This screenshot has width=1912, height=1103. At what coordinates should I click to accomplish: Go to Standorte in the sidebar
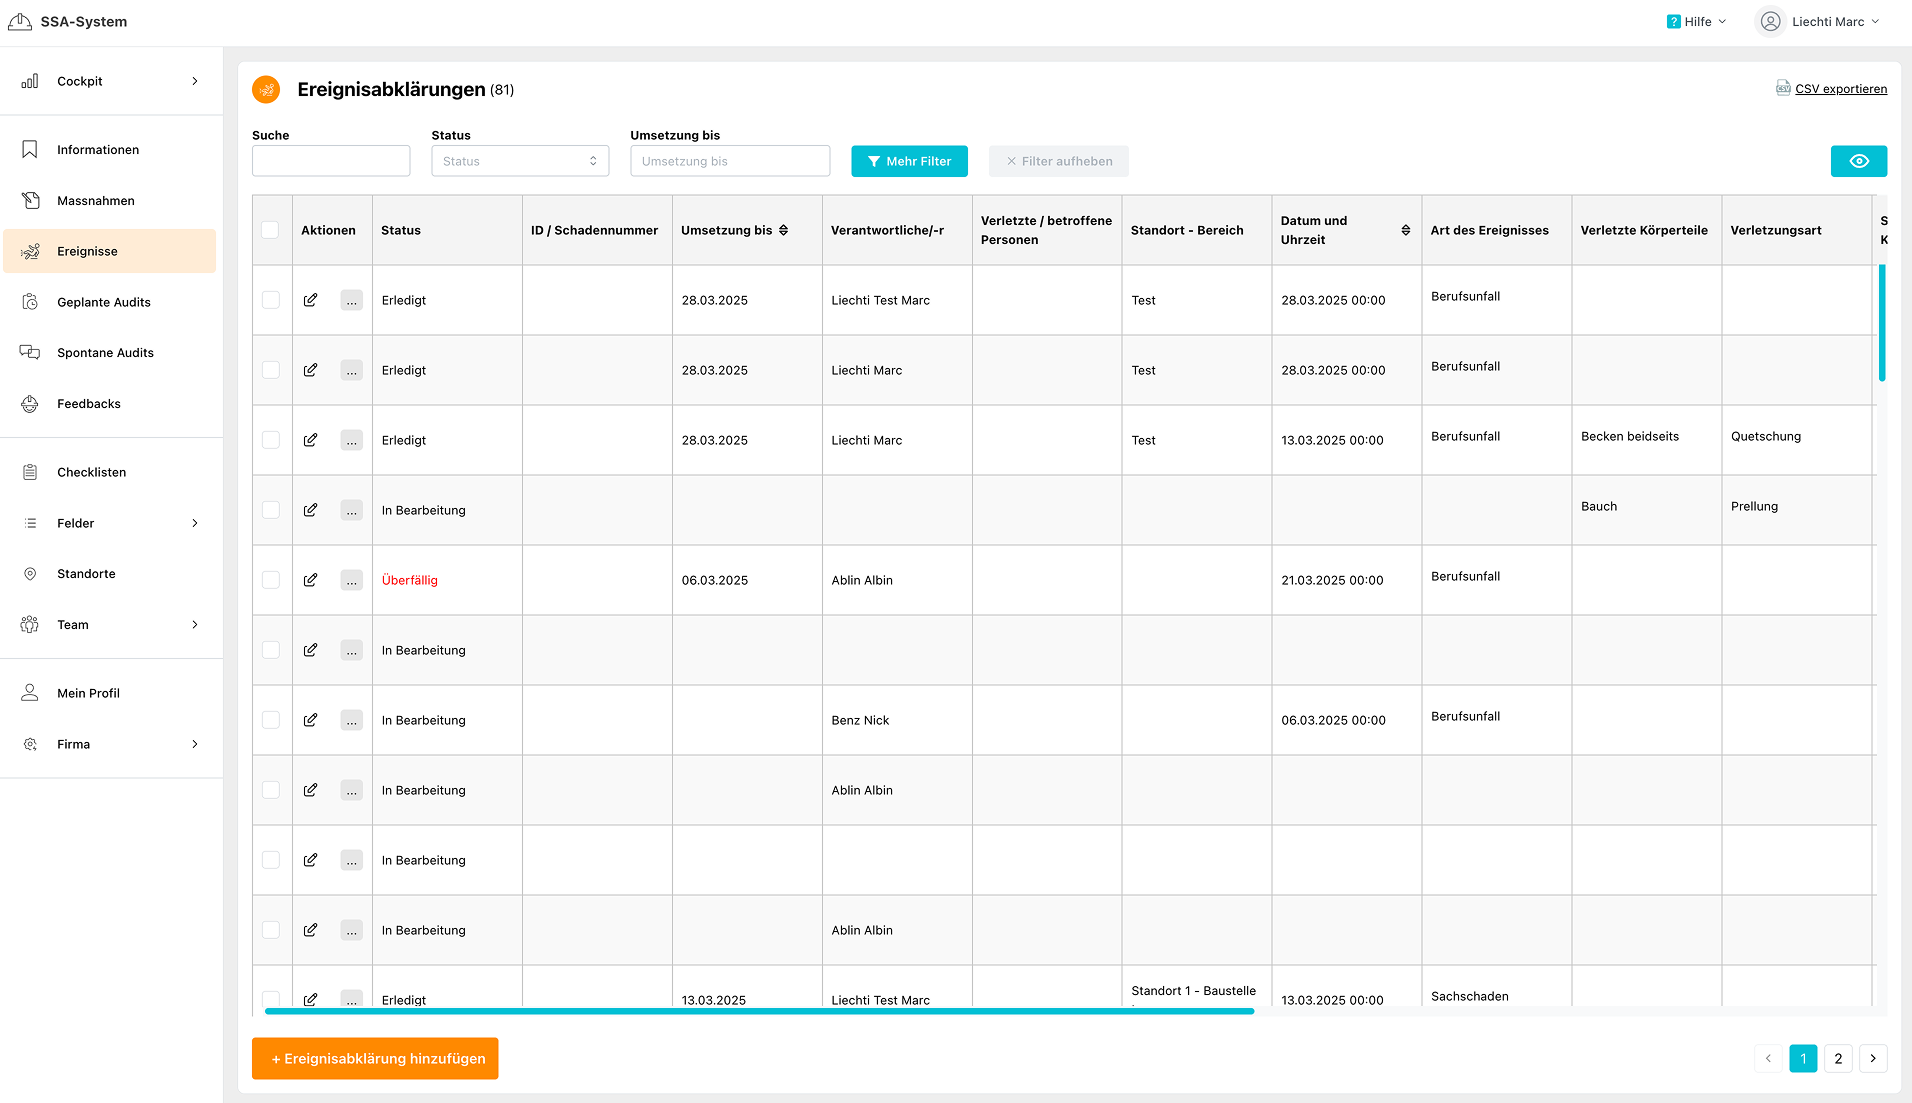[x=86, y=574]
